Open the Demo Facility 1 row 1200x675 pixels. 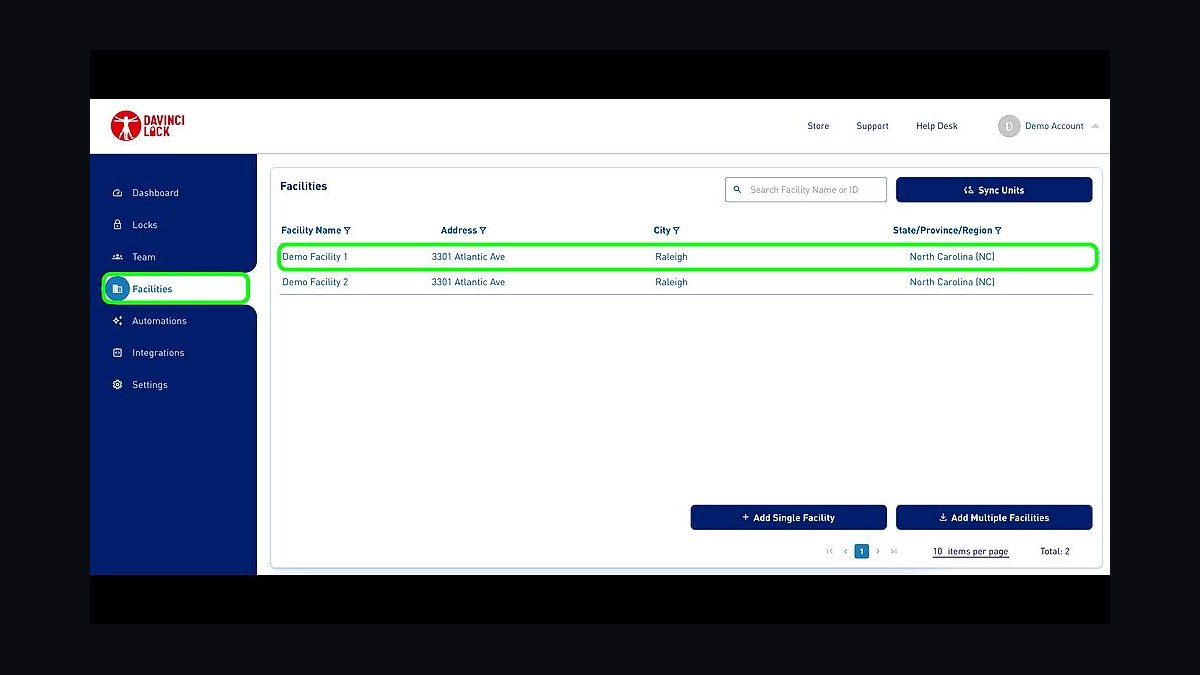pos(687,257)
